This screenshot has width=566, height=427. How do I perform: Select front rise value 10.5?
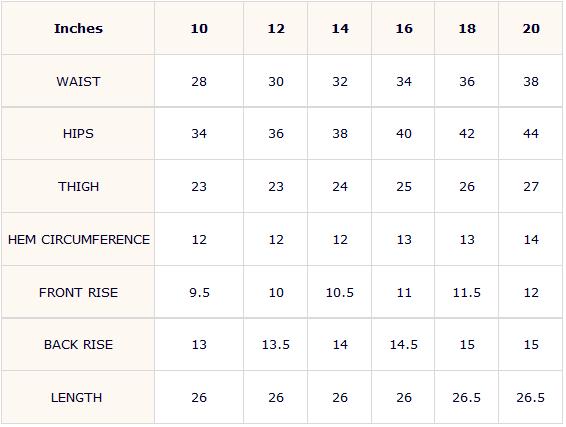pyautogui.click(x=340, y=292)
